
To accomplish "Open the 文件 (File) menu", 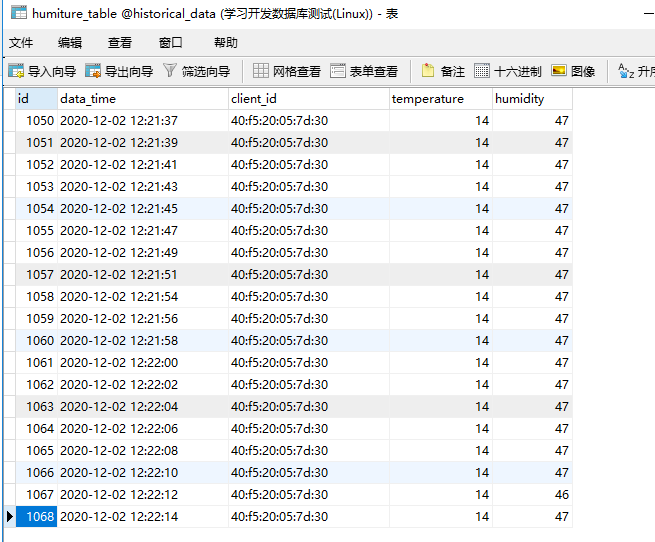I will pos(21,43).
